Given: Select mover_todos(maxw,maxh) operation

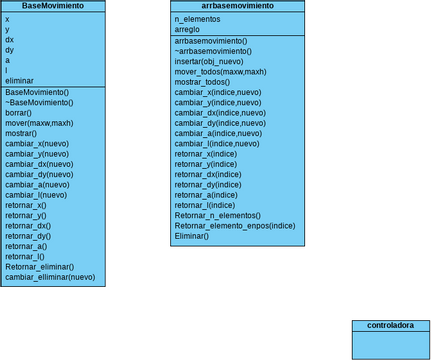Looking at the screenshot, I should pos(220,72).
